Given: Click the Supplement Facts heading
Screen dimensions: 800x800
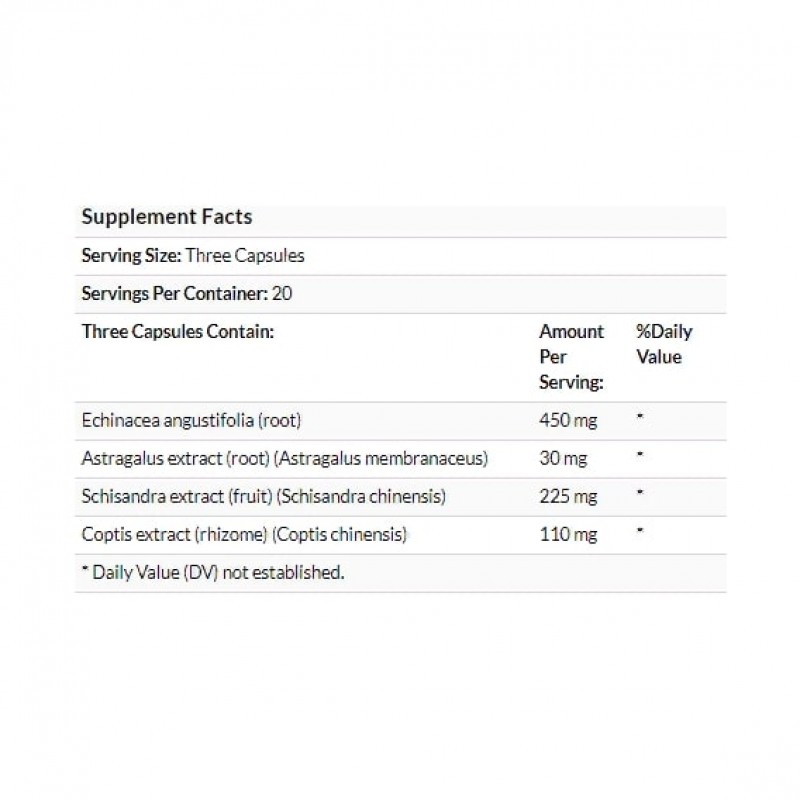Looking at the screenshot, I should [166, 217].
